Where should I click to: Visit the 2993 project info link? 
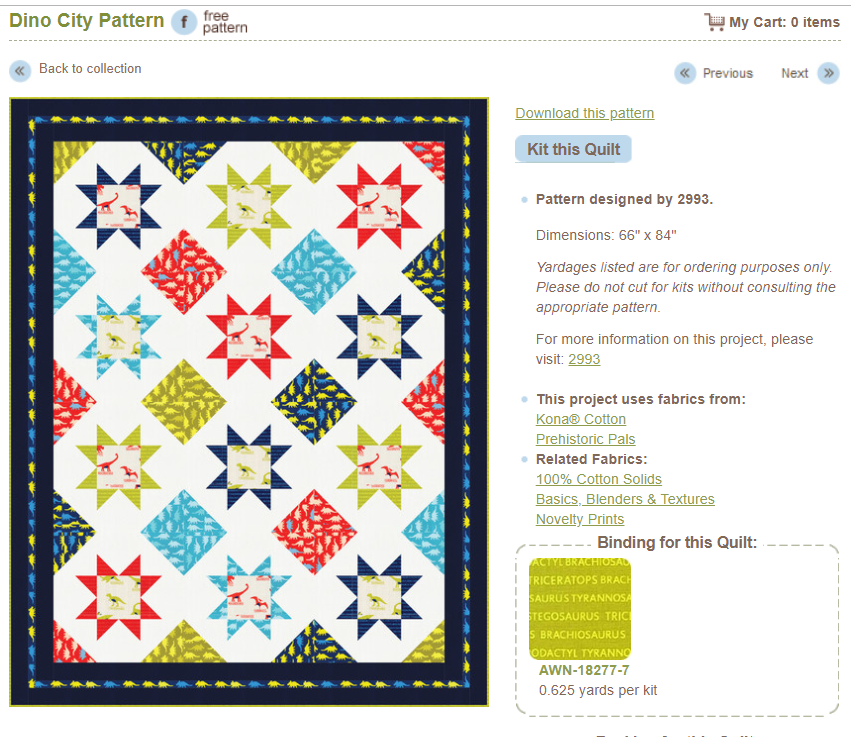click(584, 359)
